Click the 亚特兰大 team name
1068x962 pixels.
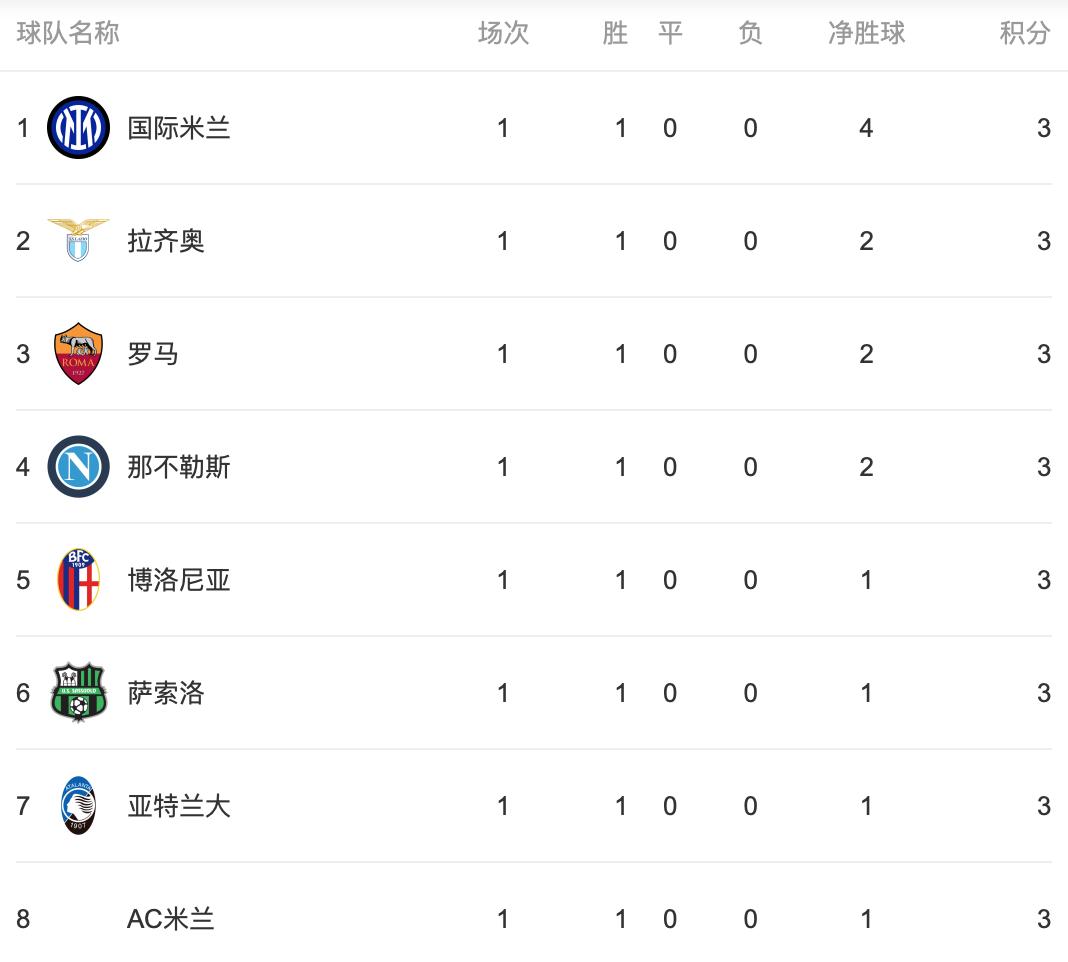179,806
